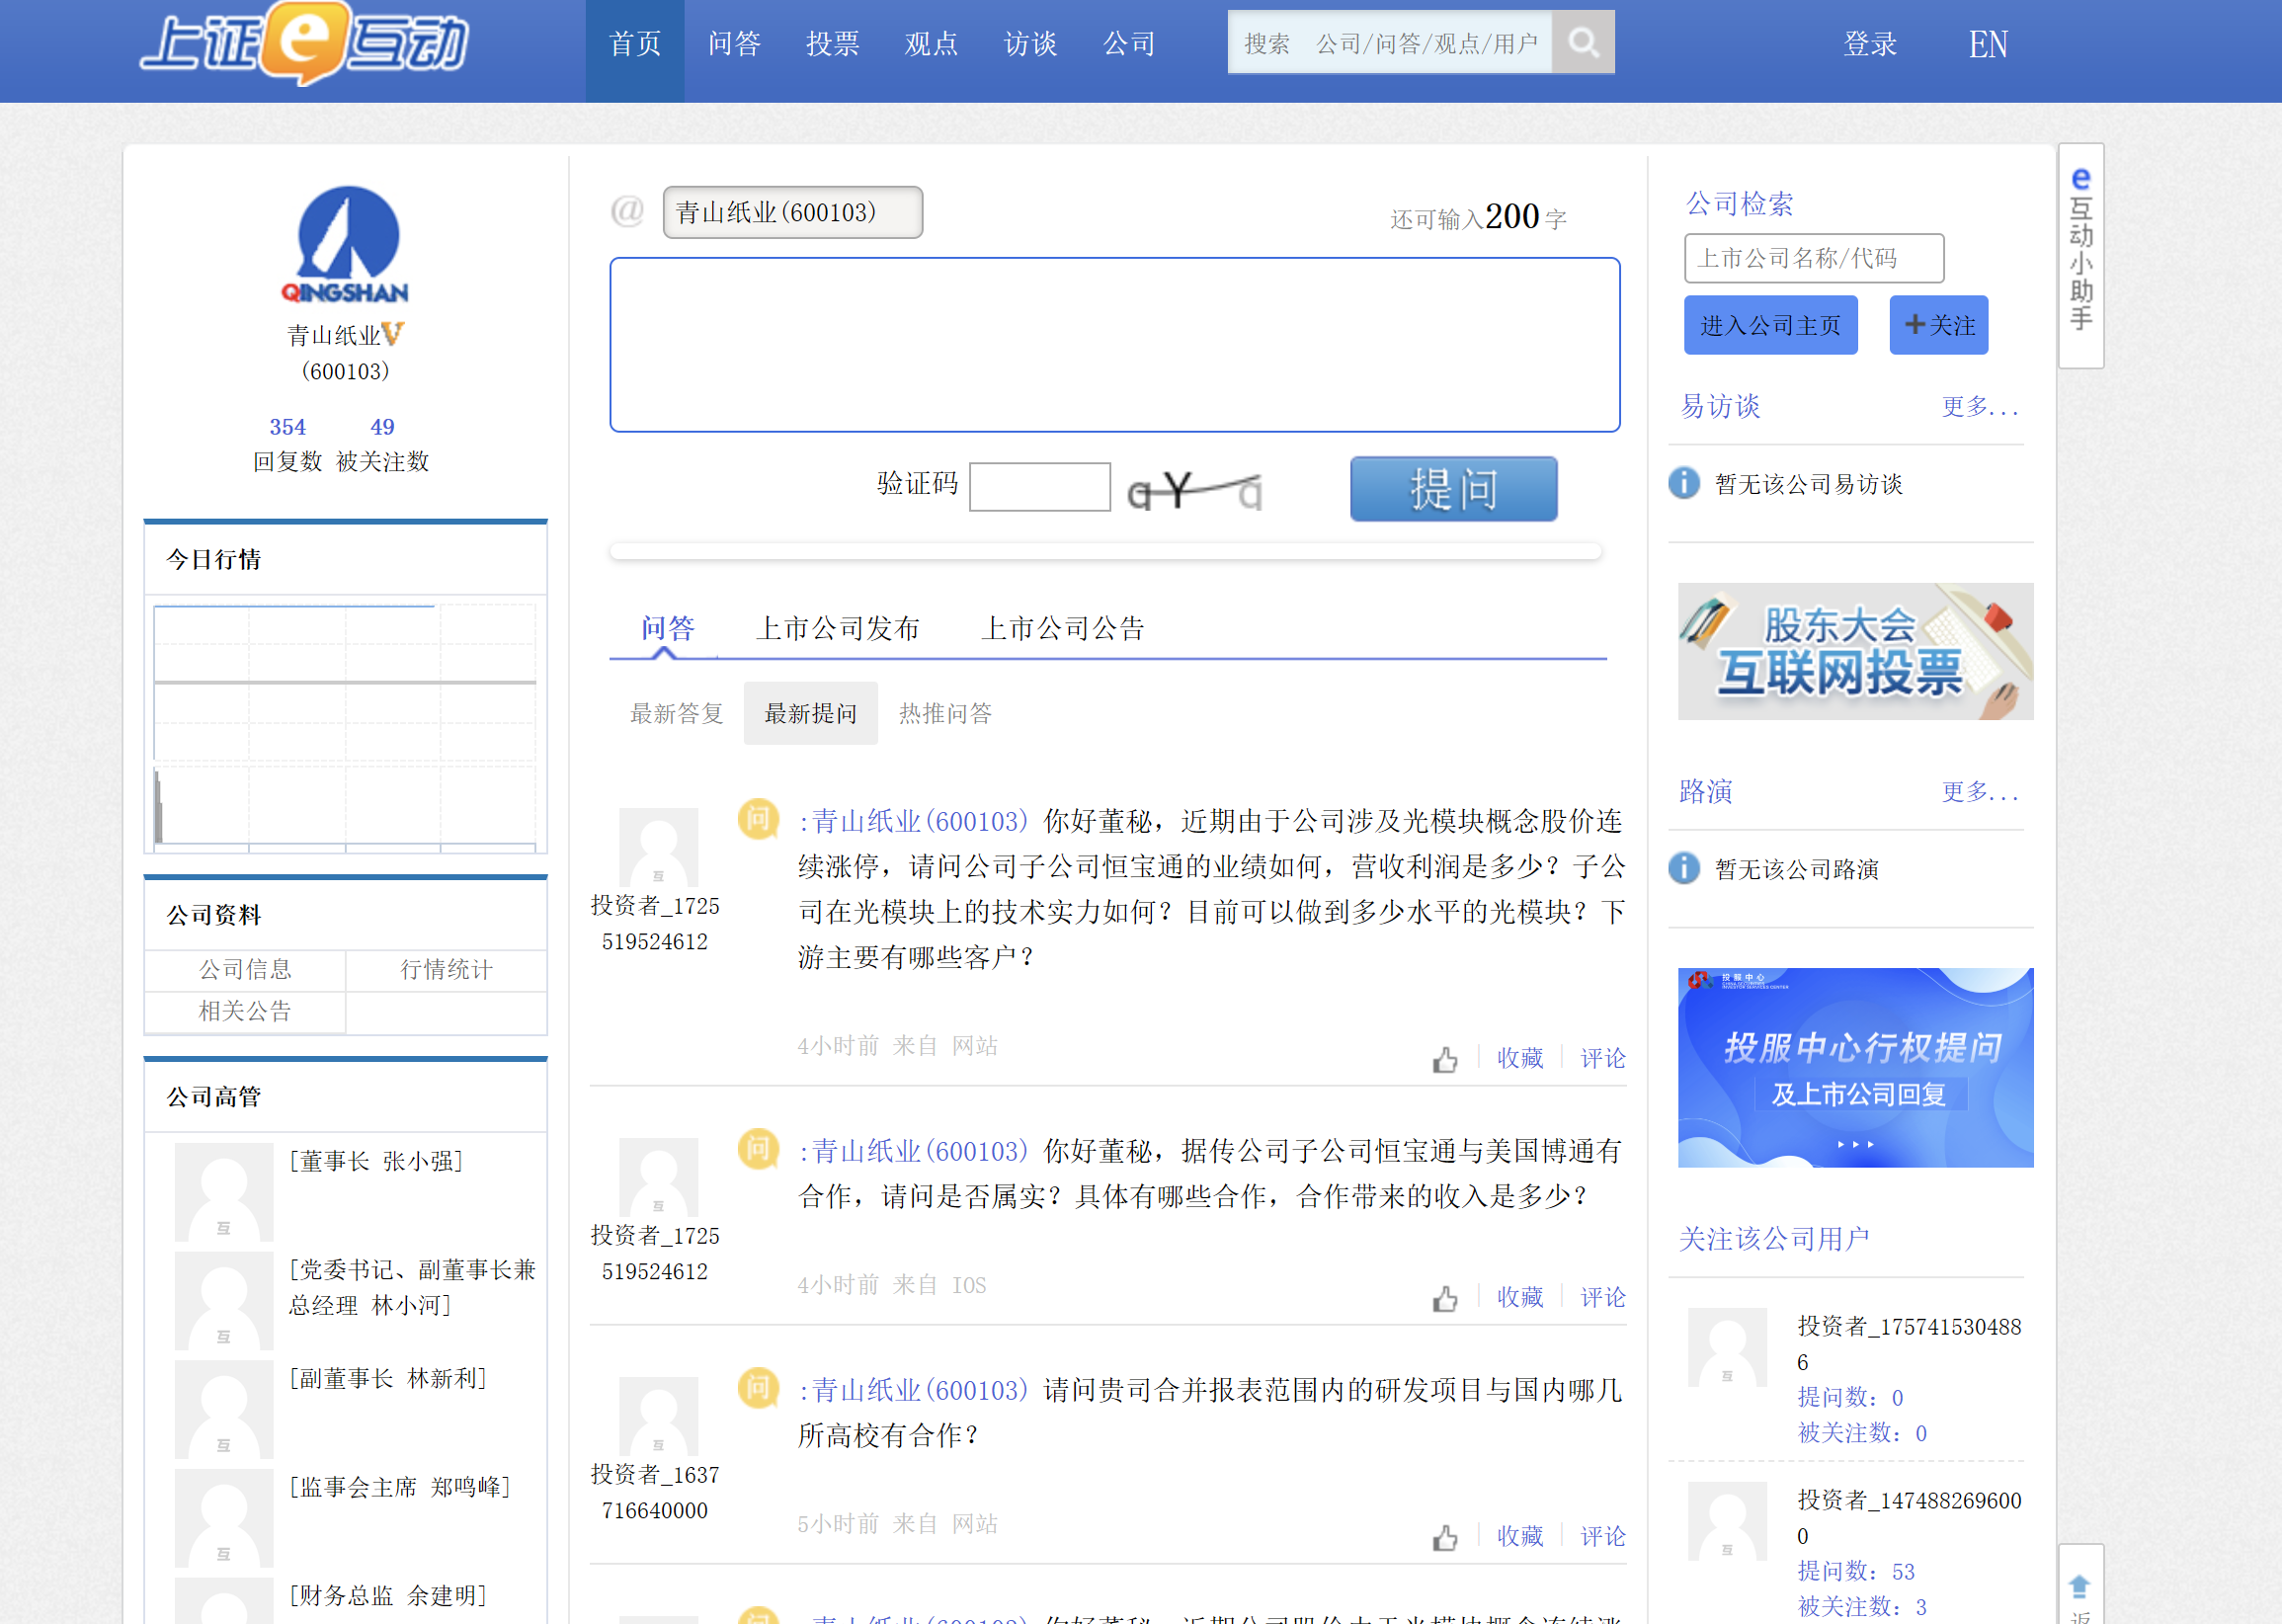Click the captcha image to refresh
Image resolution: width=2282 pixels, height=1624 pixels.
pos(1194,490)
